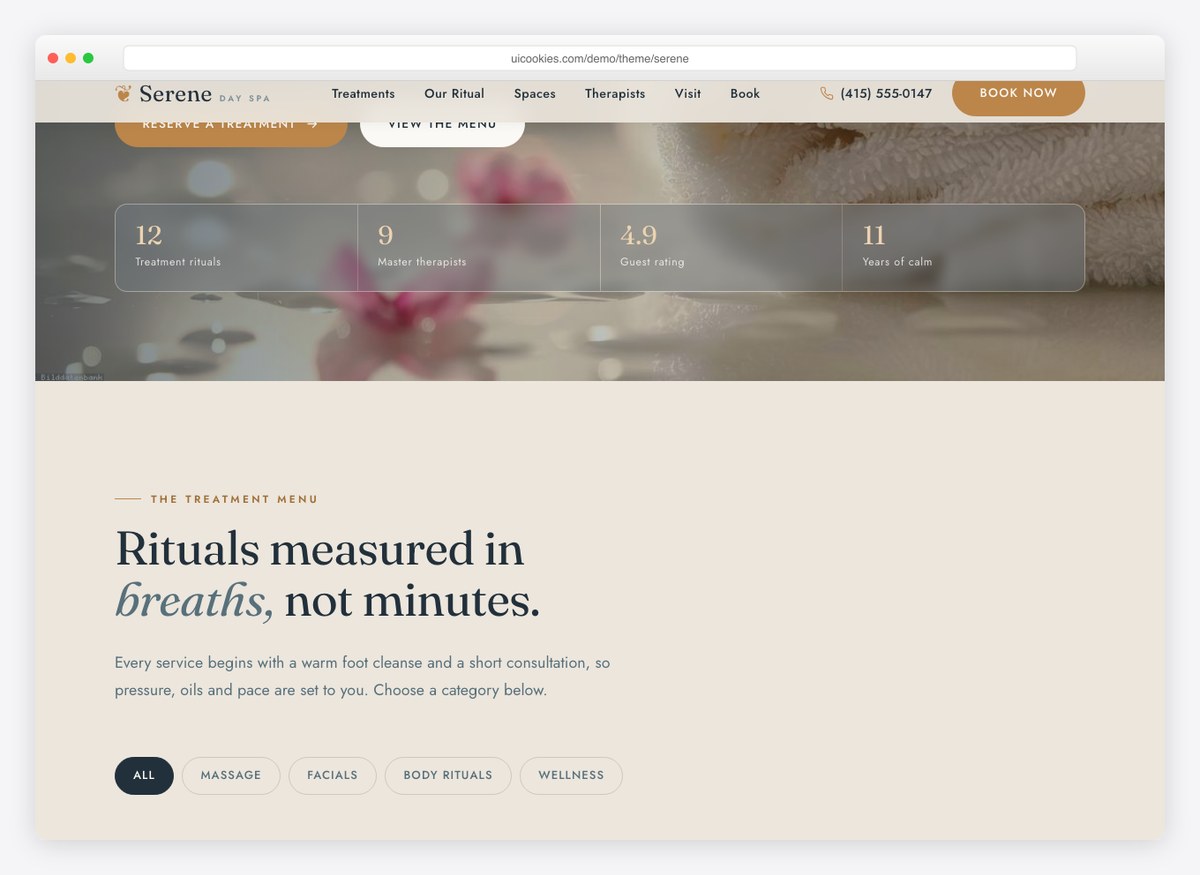
Task: Show the Body Rituals category
Action: (448, 775)
